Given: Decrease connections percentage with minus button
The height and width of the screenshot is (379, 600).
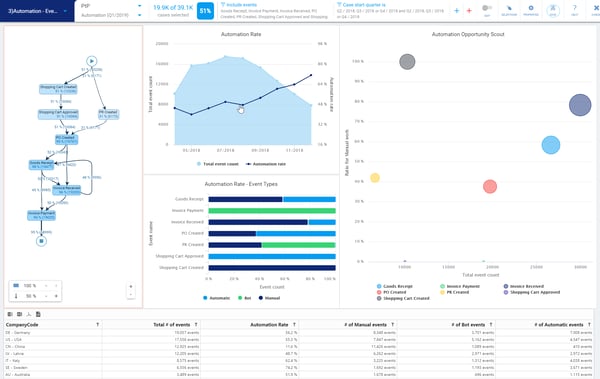Looking at the screenshot, I should click(46, 296).
